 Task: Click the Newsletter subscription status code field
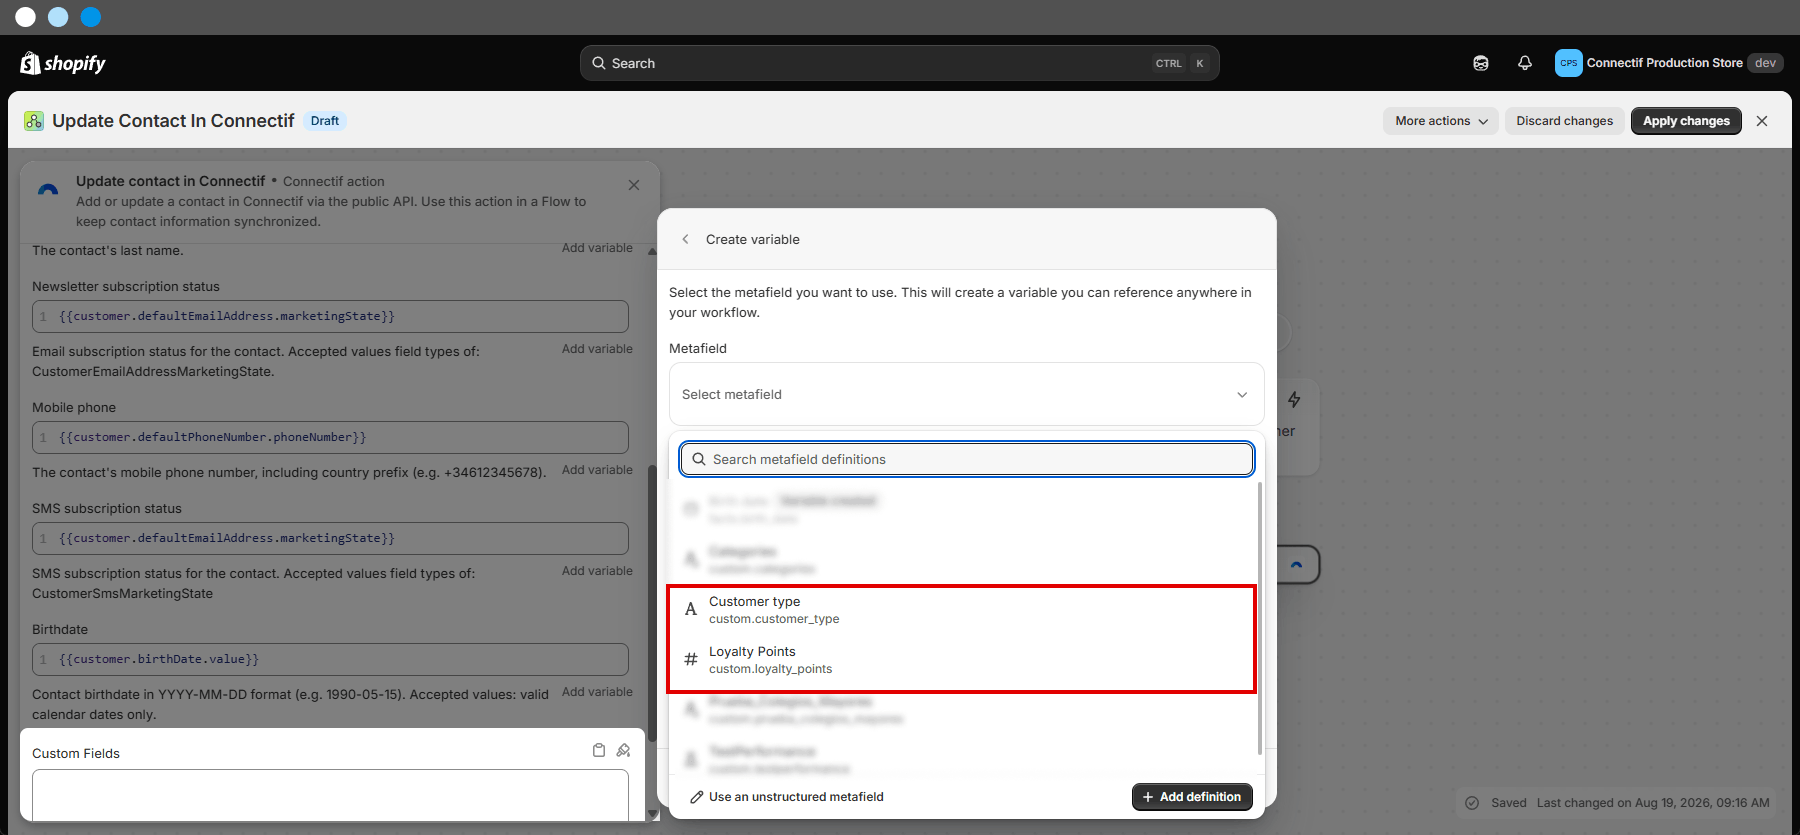coord(330,316)
